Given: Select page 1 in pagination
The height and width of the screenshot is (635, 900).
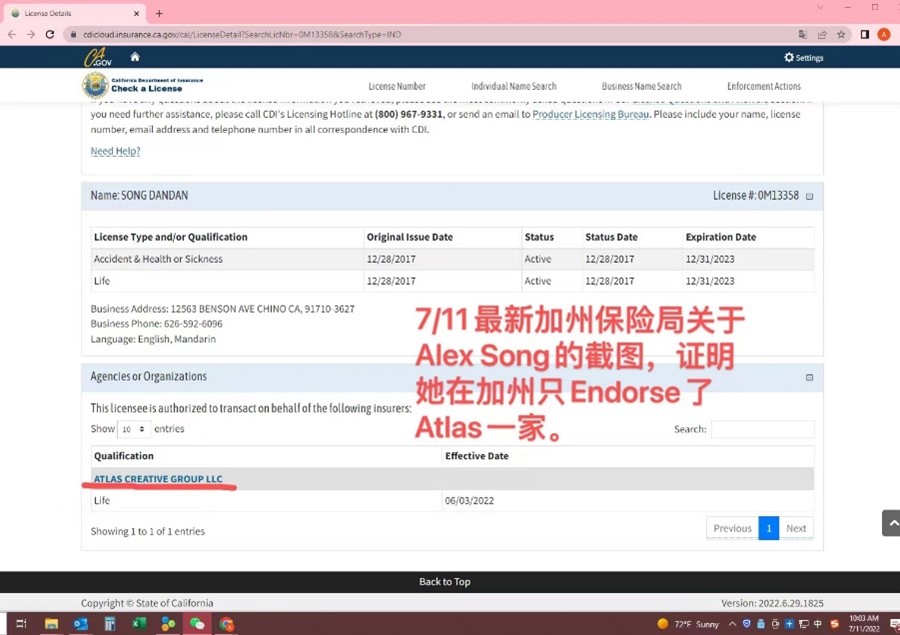Looking at the screenshot, I should point(769,528).
